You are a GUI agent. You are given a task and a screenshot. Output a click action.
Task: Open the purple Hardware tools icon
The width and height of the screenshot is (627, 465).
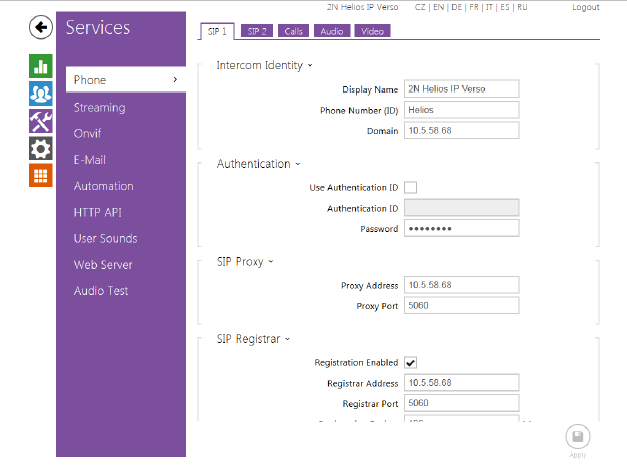point(40,121)
